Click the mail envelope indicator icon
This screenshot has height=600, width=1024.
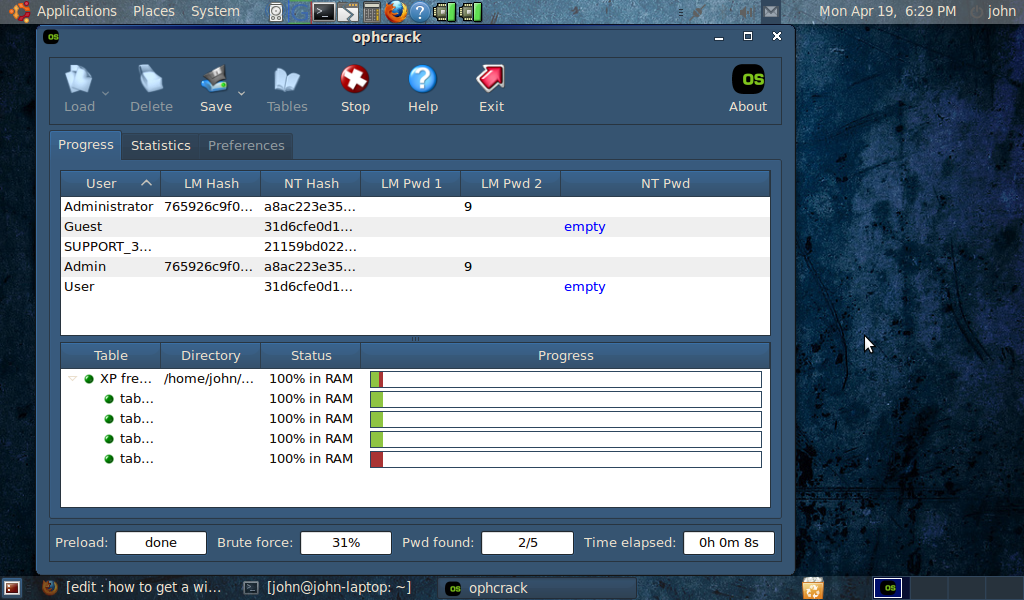[771, 11]
